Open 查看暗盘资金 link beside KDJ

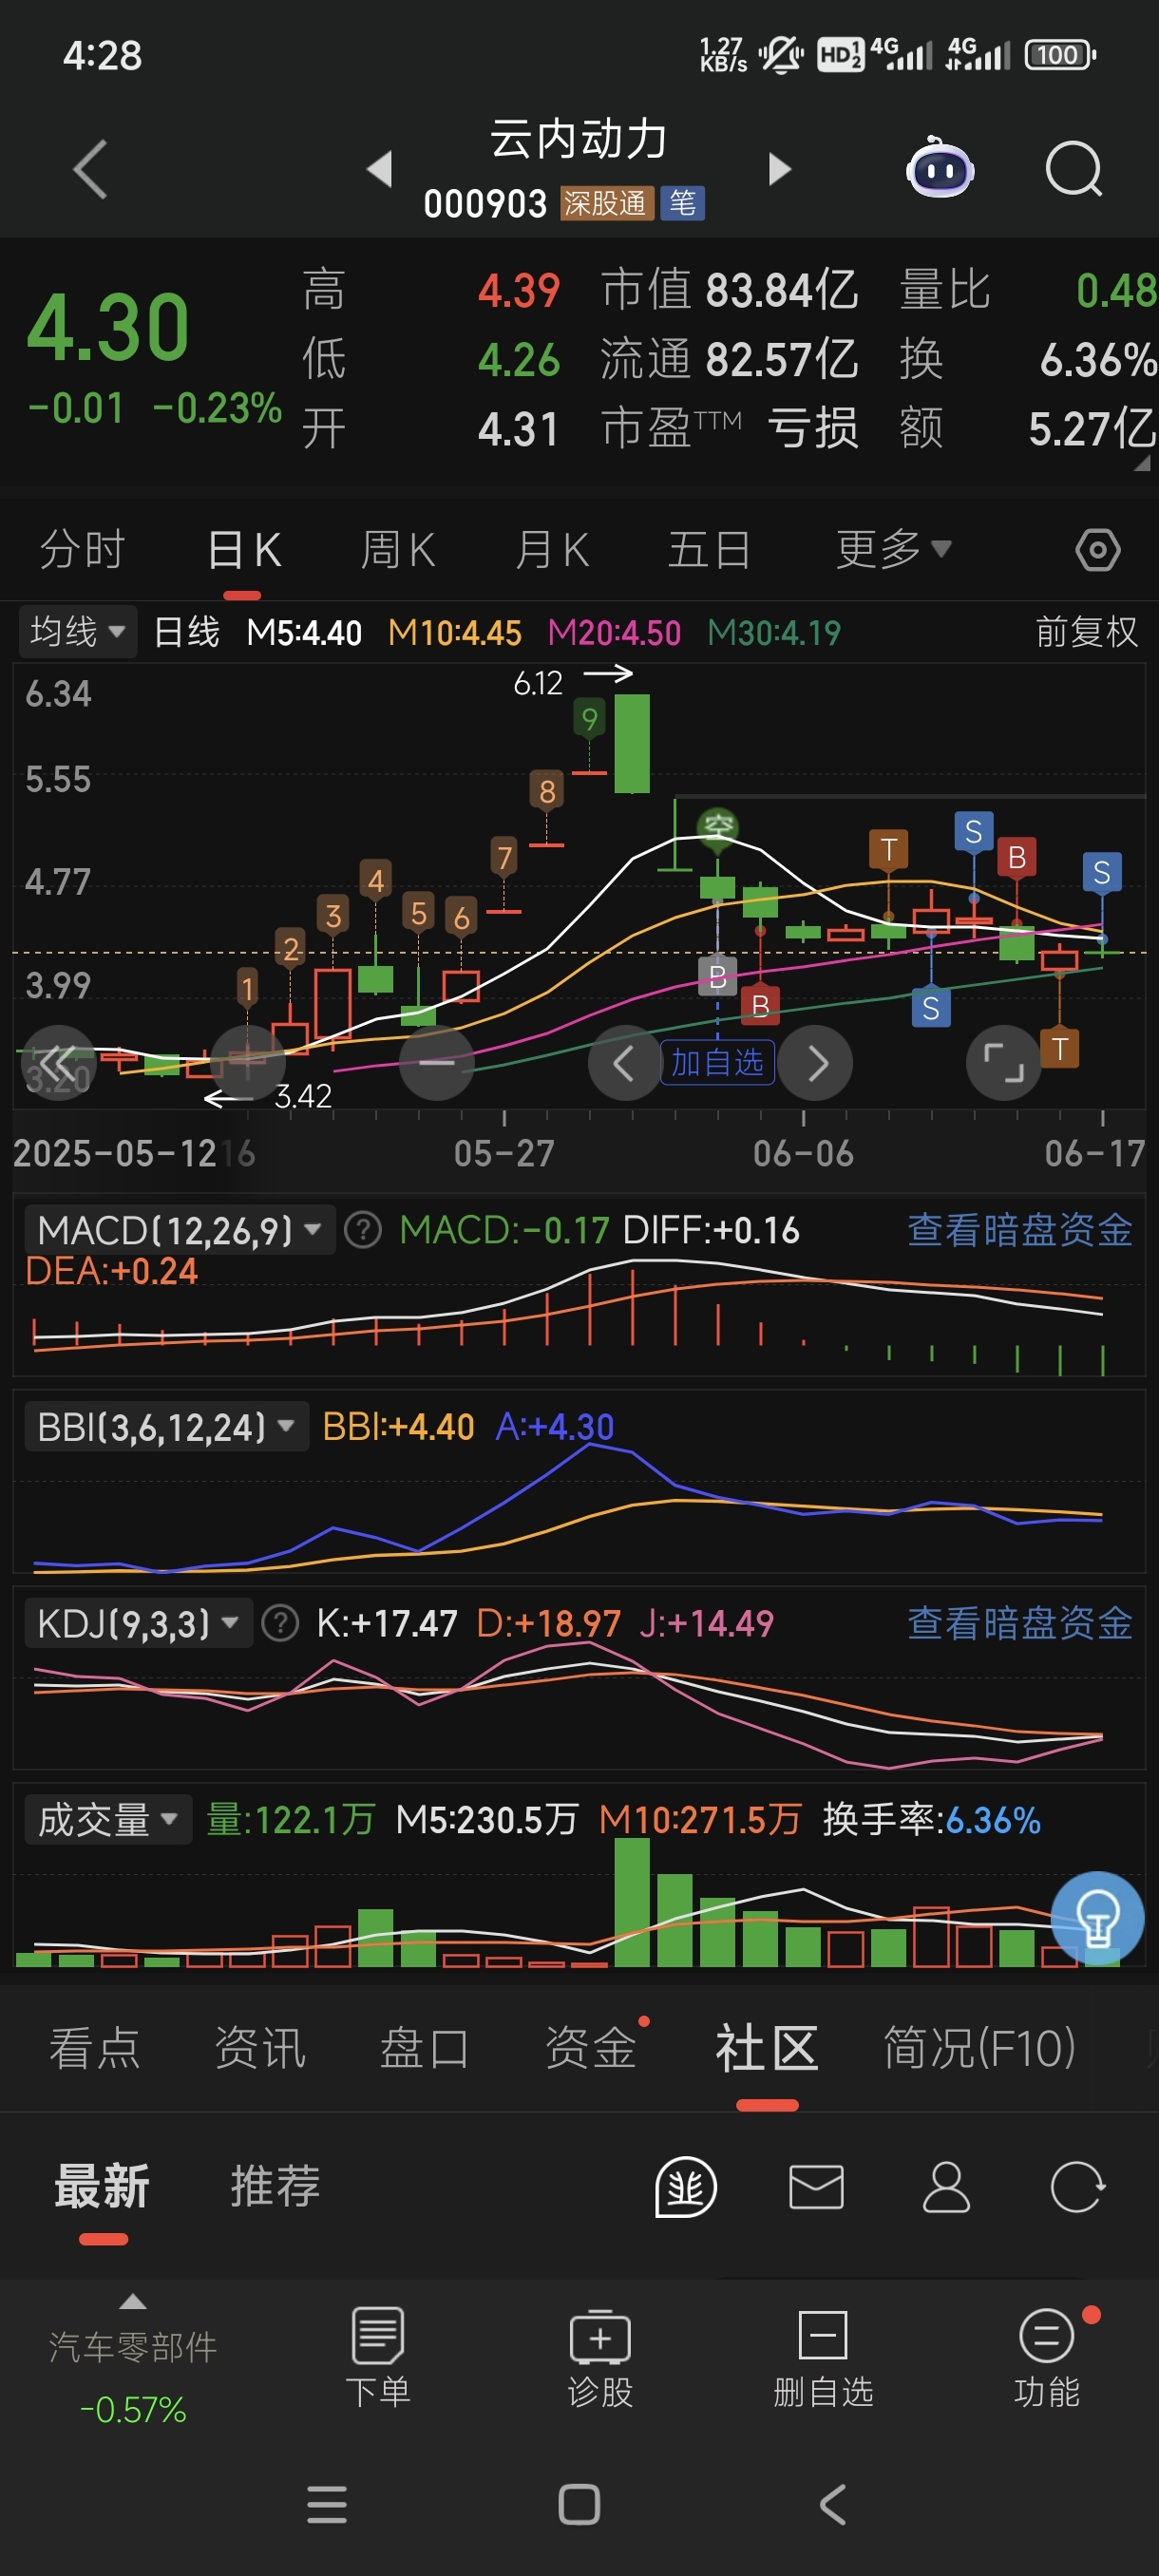pyautogui.click(x=1020, y=1623)
